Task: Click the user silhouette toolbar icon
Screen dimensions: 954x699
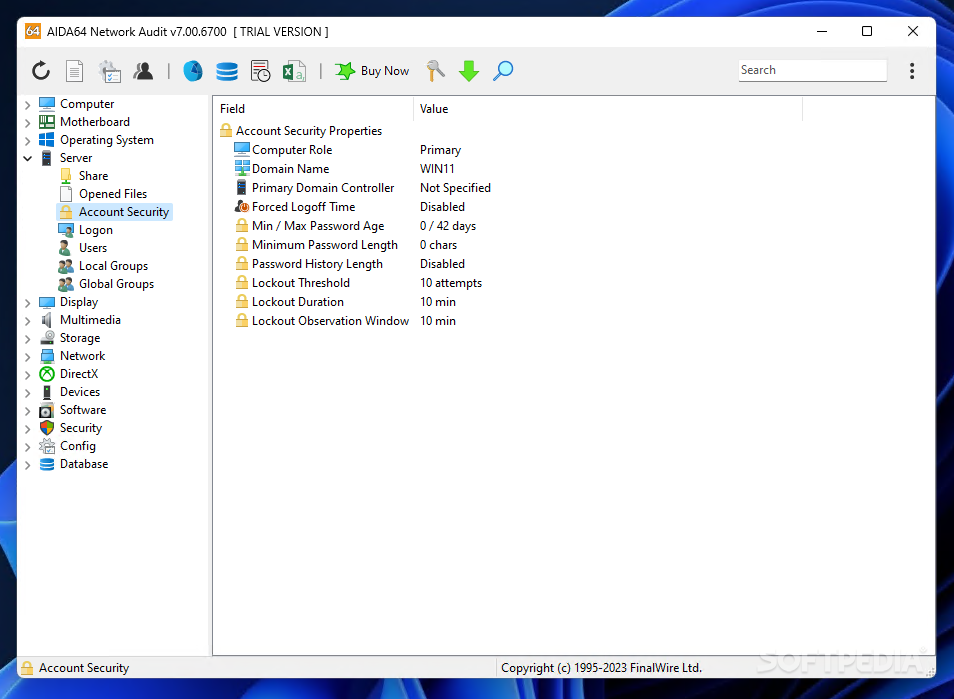Action: click(x=144, y=71)
